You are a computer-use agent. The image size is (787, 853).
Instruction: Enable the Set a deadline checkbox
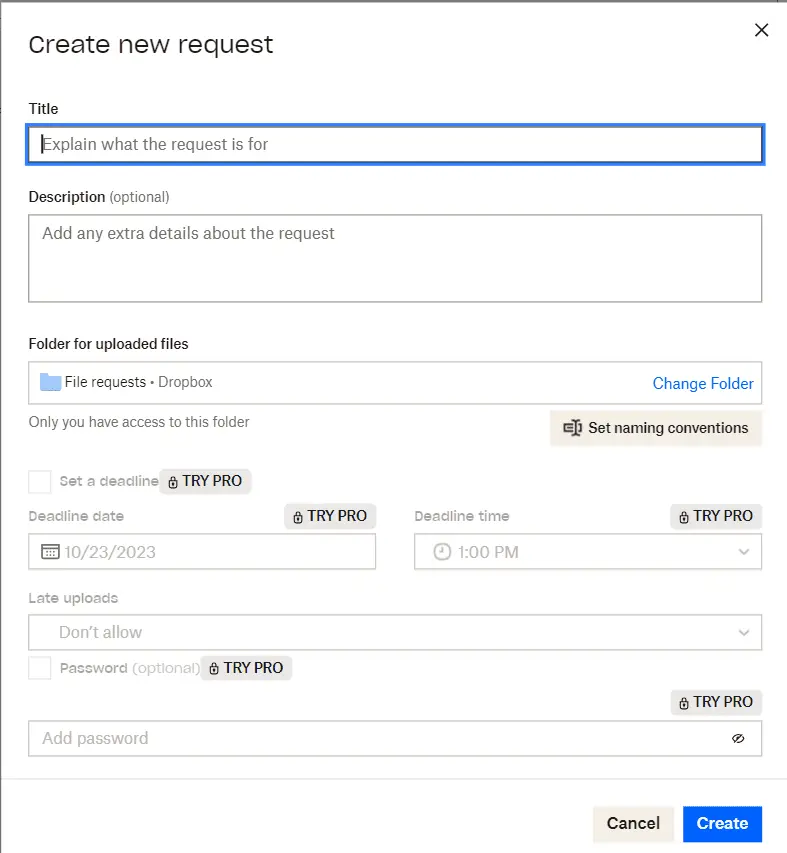click(38, 481)
